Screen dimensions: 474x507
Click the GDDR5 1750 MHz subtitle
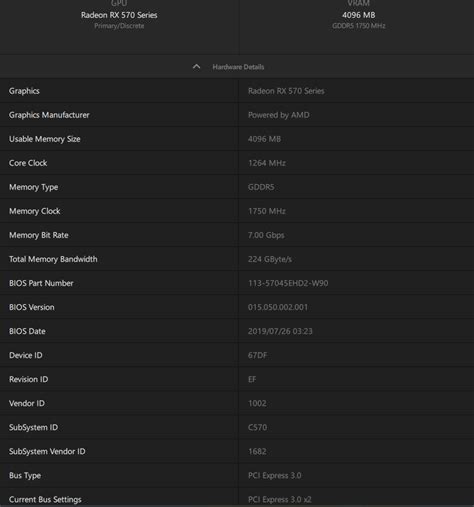pos(358,26)
